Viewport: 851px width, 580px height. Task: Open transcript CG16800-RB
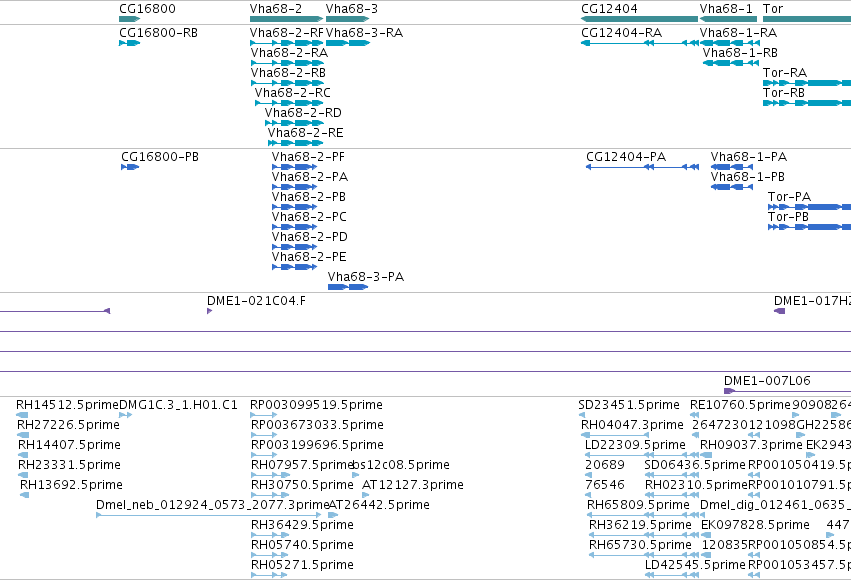tap(158, 33)
